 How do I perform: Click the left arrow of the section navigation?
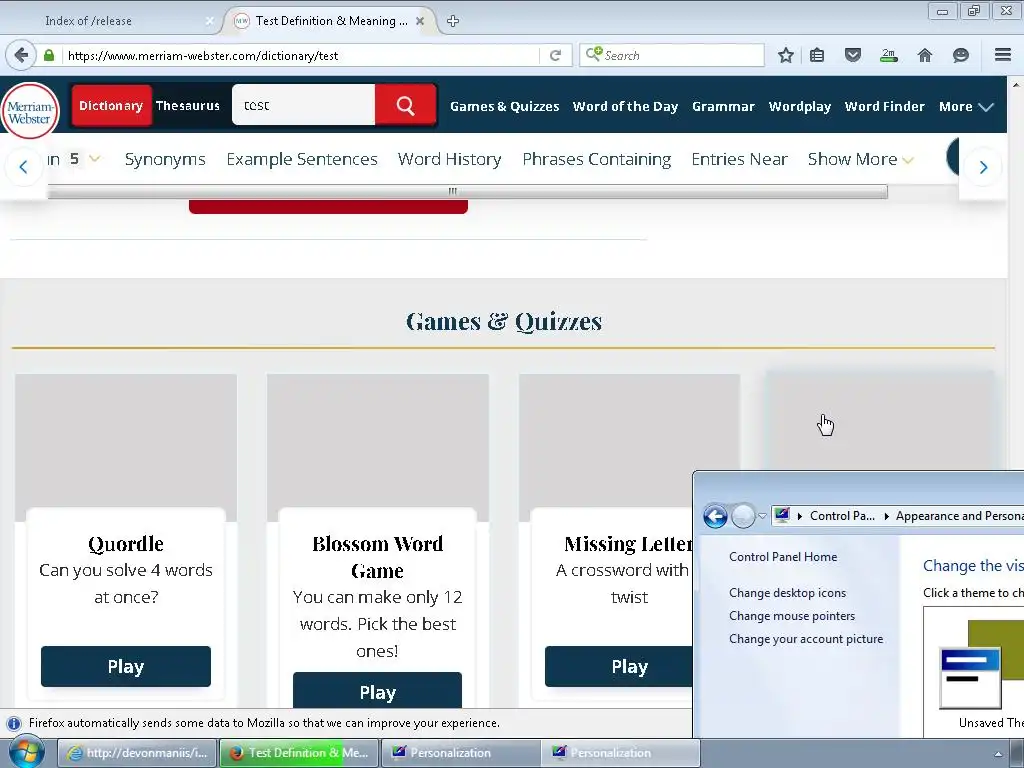coord(24,167)
